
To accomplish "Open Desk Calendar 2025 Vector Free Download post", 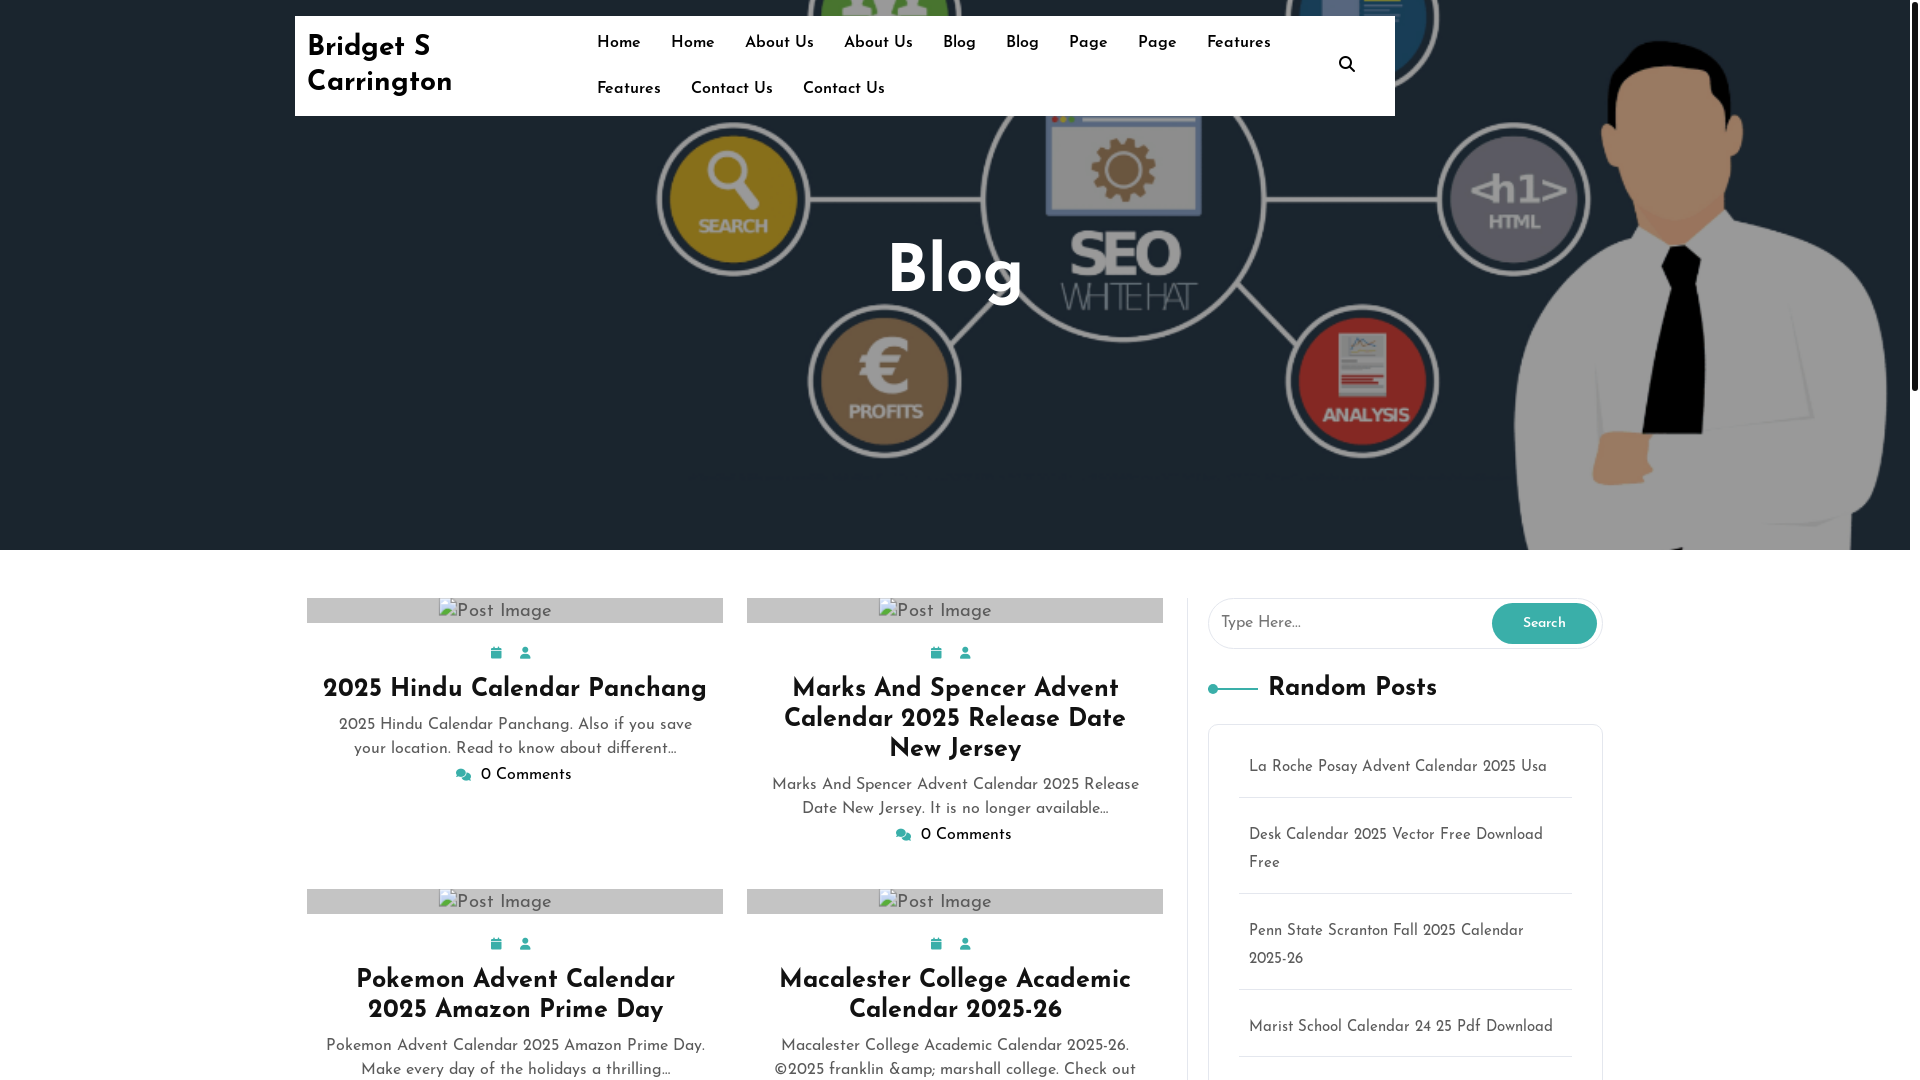I will [x=1396, y=849].
